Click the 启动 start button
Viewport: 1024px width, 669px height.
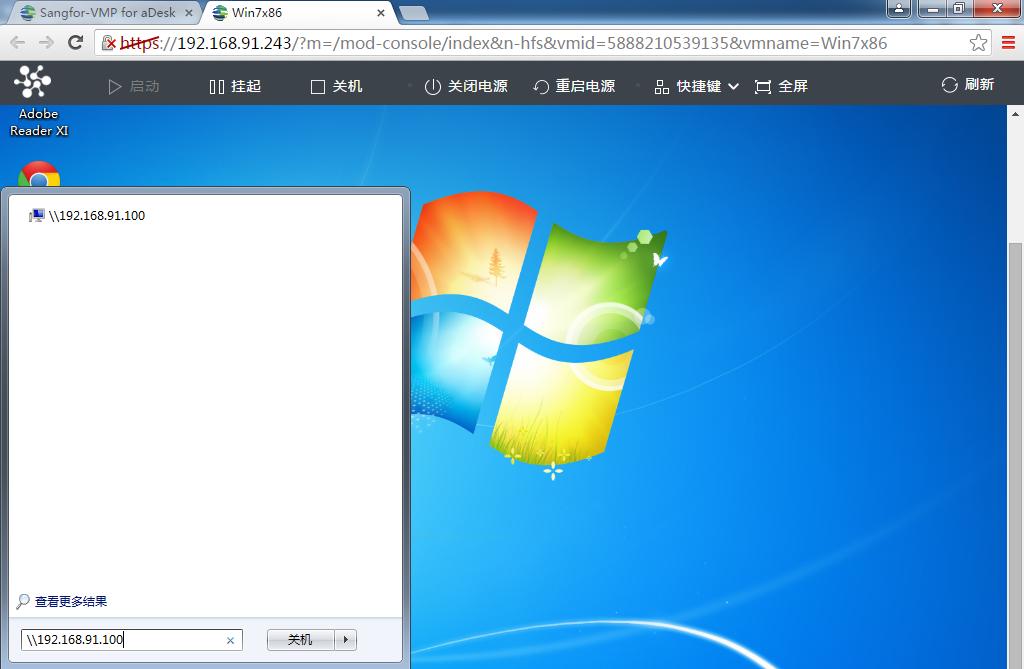[134, 86]
